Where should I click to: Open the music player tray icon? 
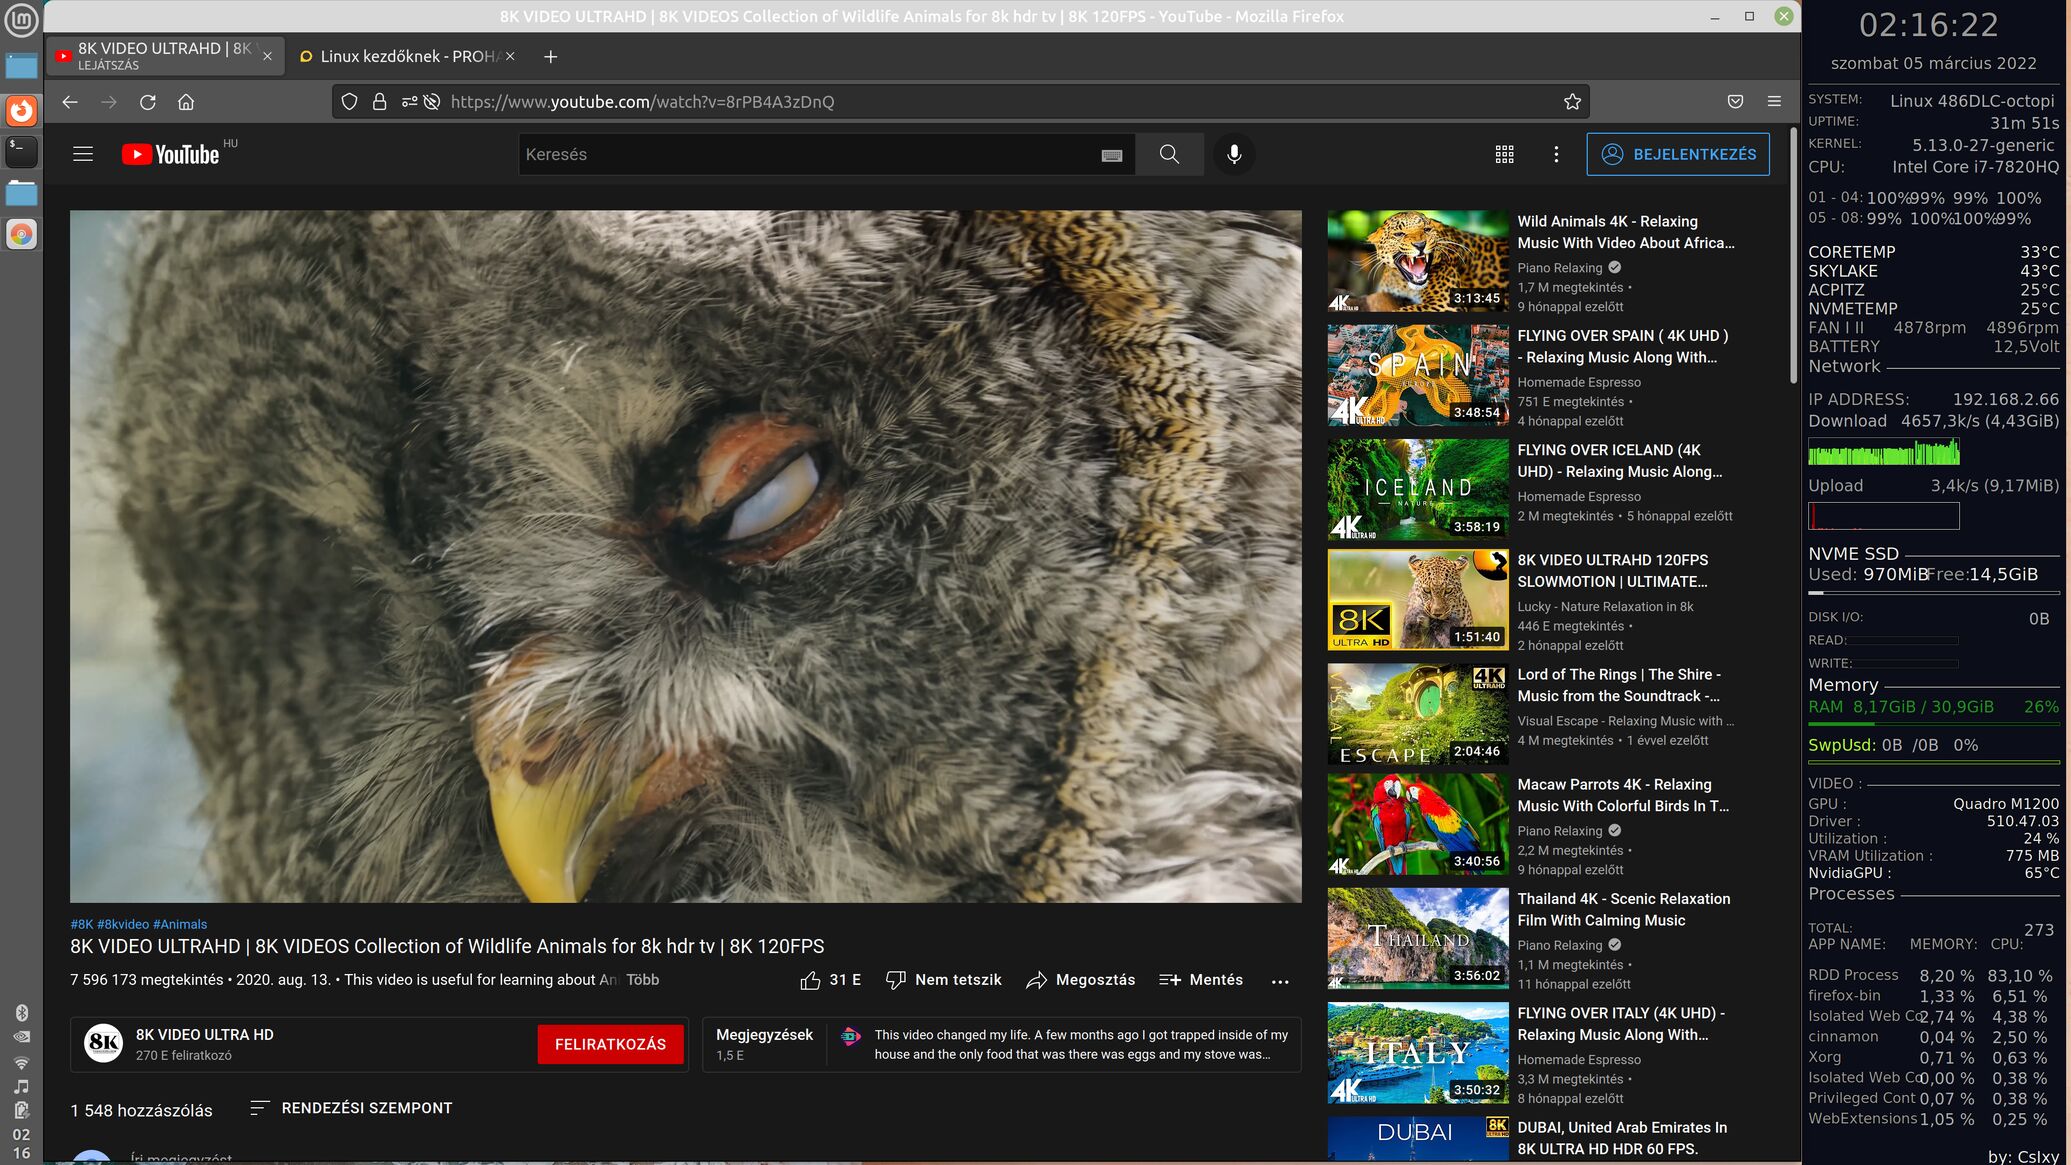pyautogui.click(x=21, y=1086)
